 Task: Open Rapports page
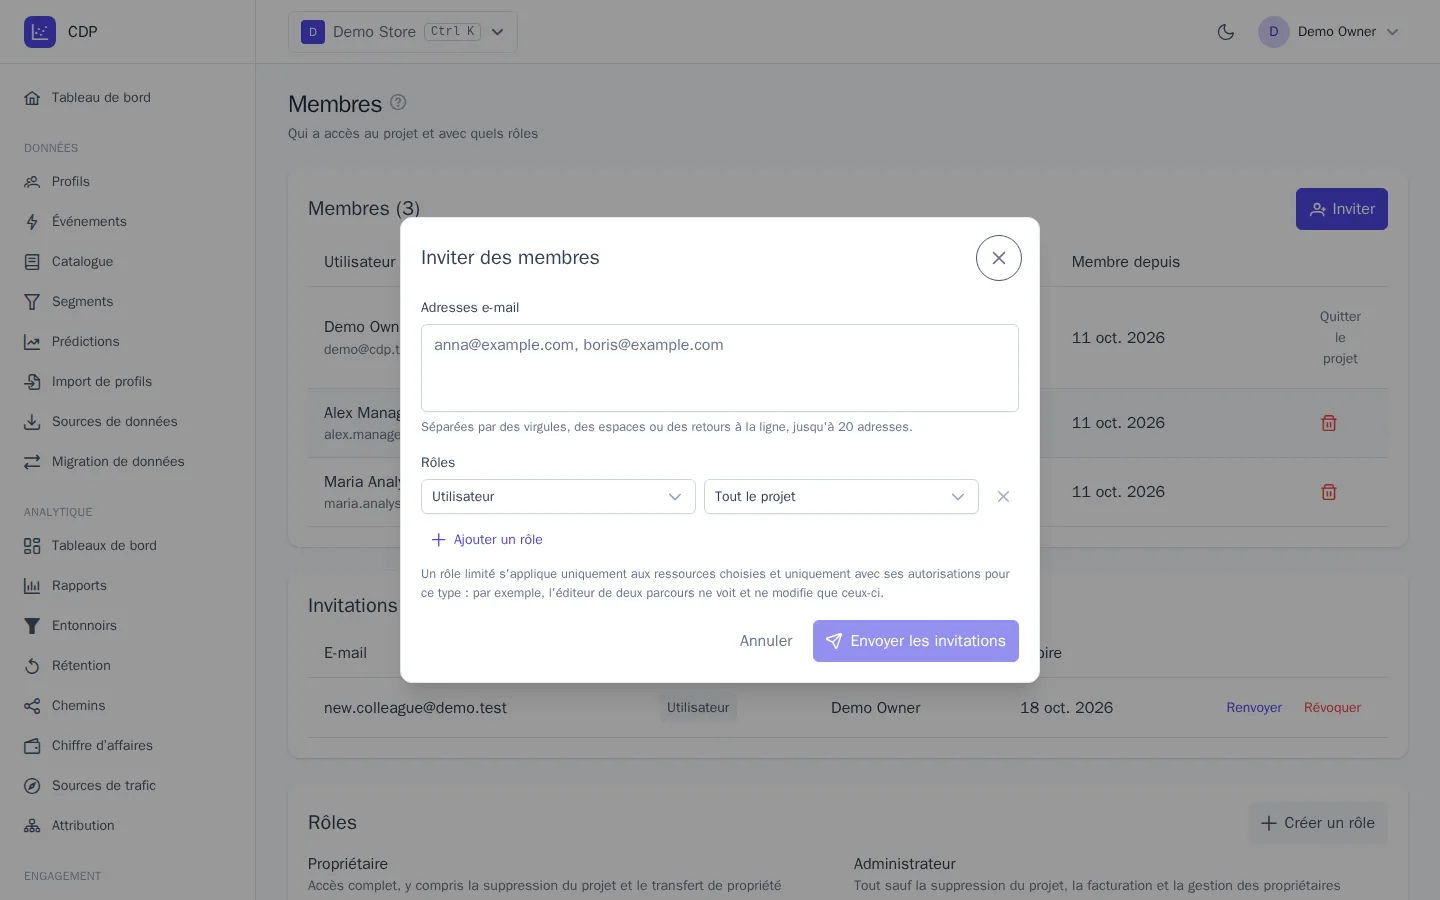[127, 586]
